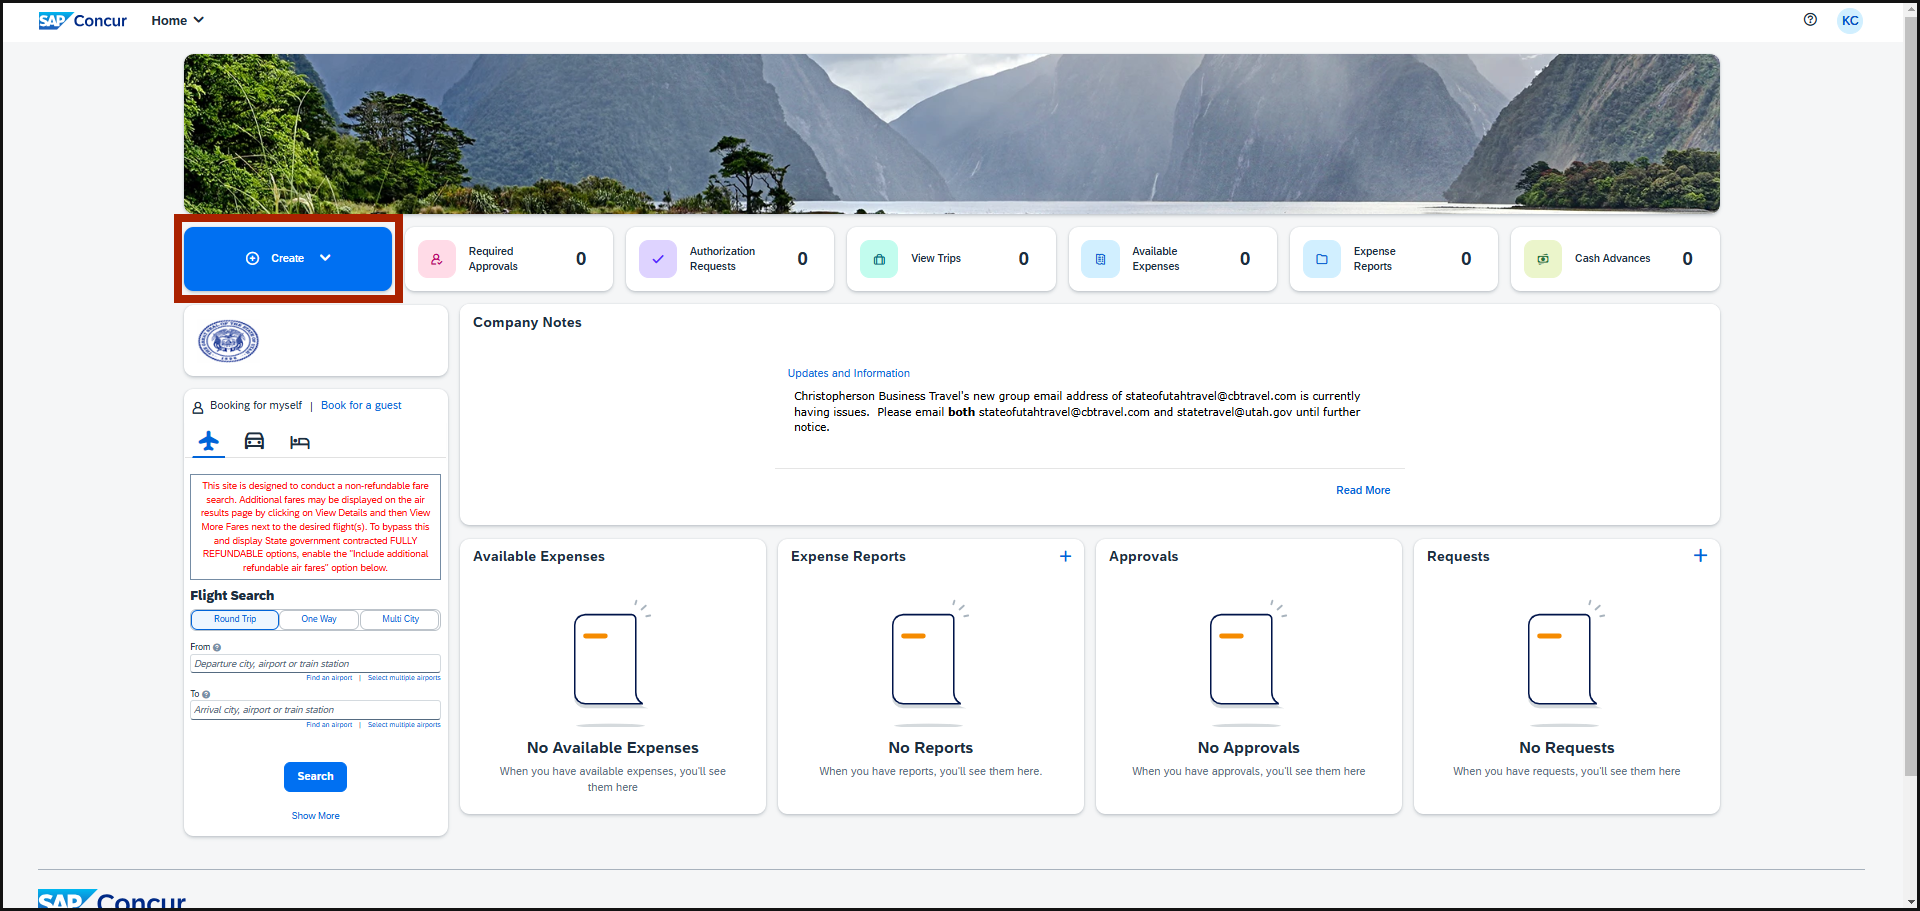This screenshot has width=1920, height=911.
Task: Click the Available Expenses panel heading
Action: [x=539, y=556]
